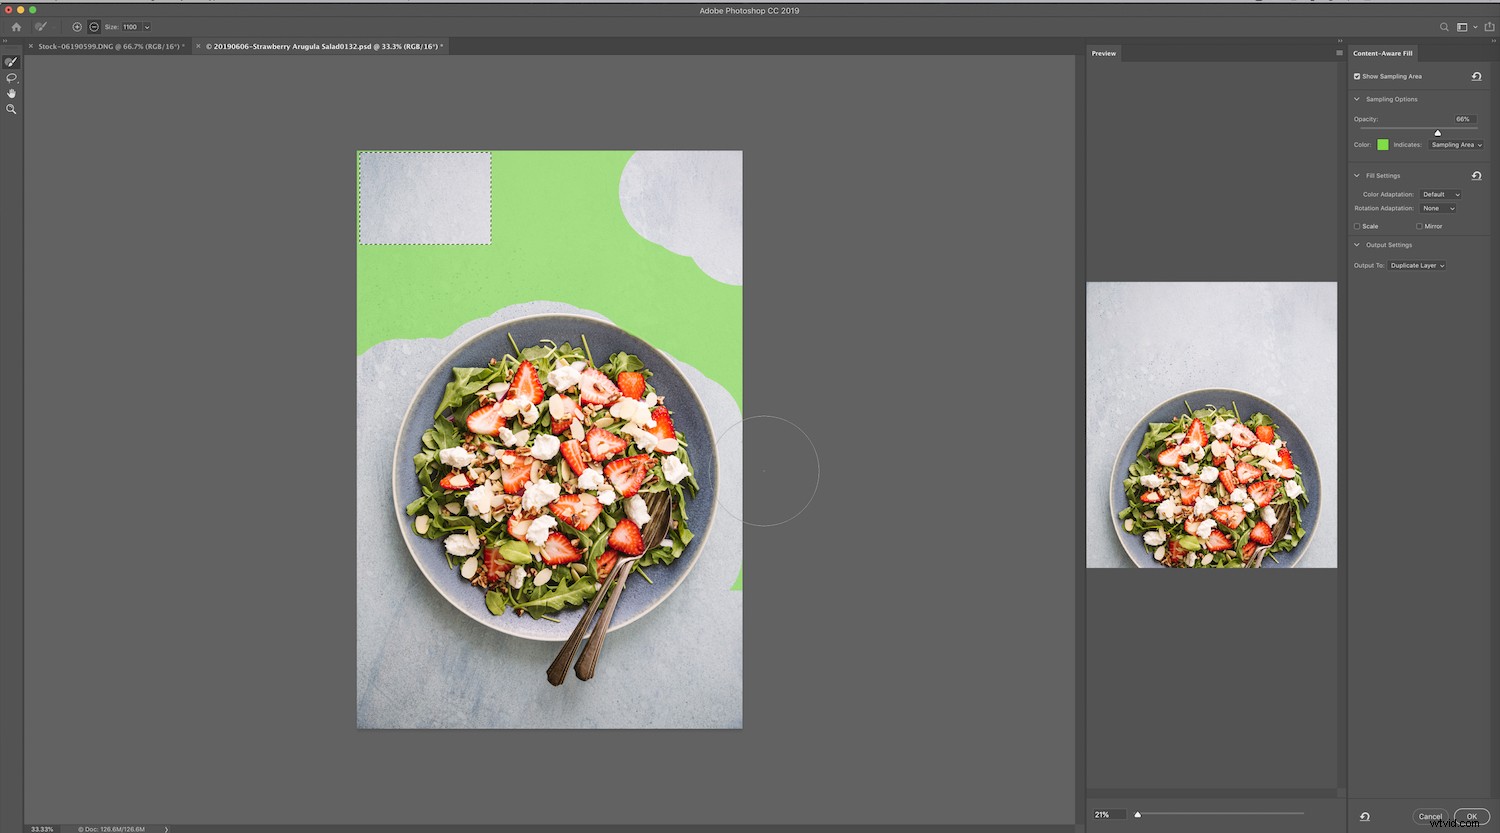Click the salad preview thumbnail
The image size is (1500, 833).
pyautogui.click(x=1211, y=424)
